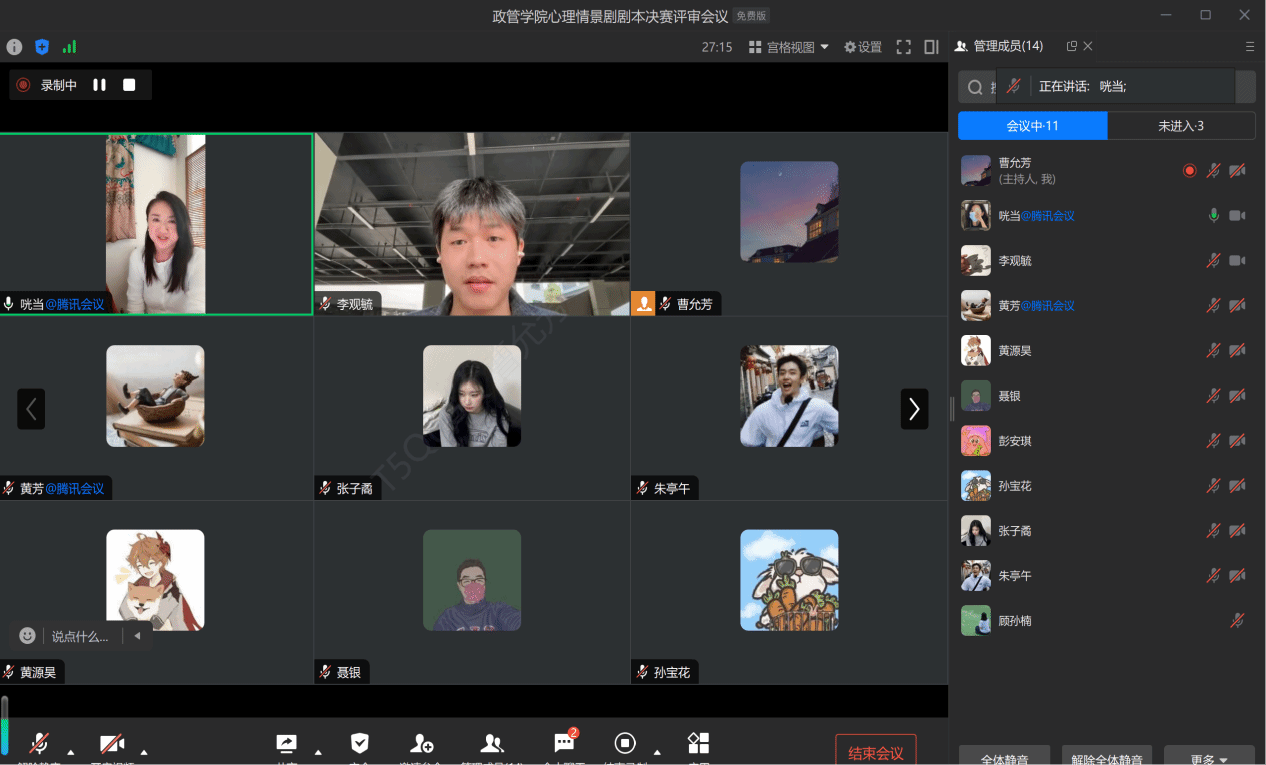Expand audio options arrow beside microphone
This screenshot has width=1266, height=765.
[x=70, y=751]
